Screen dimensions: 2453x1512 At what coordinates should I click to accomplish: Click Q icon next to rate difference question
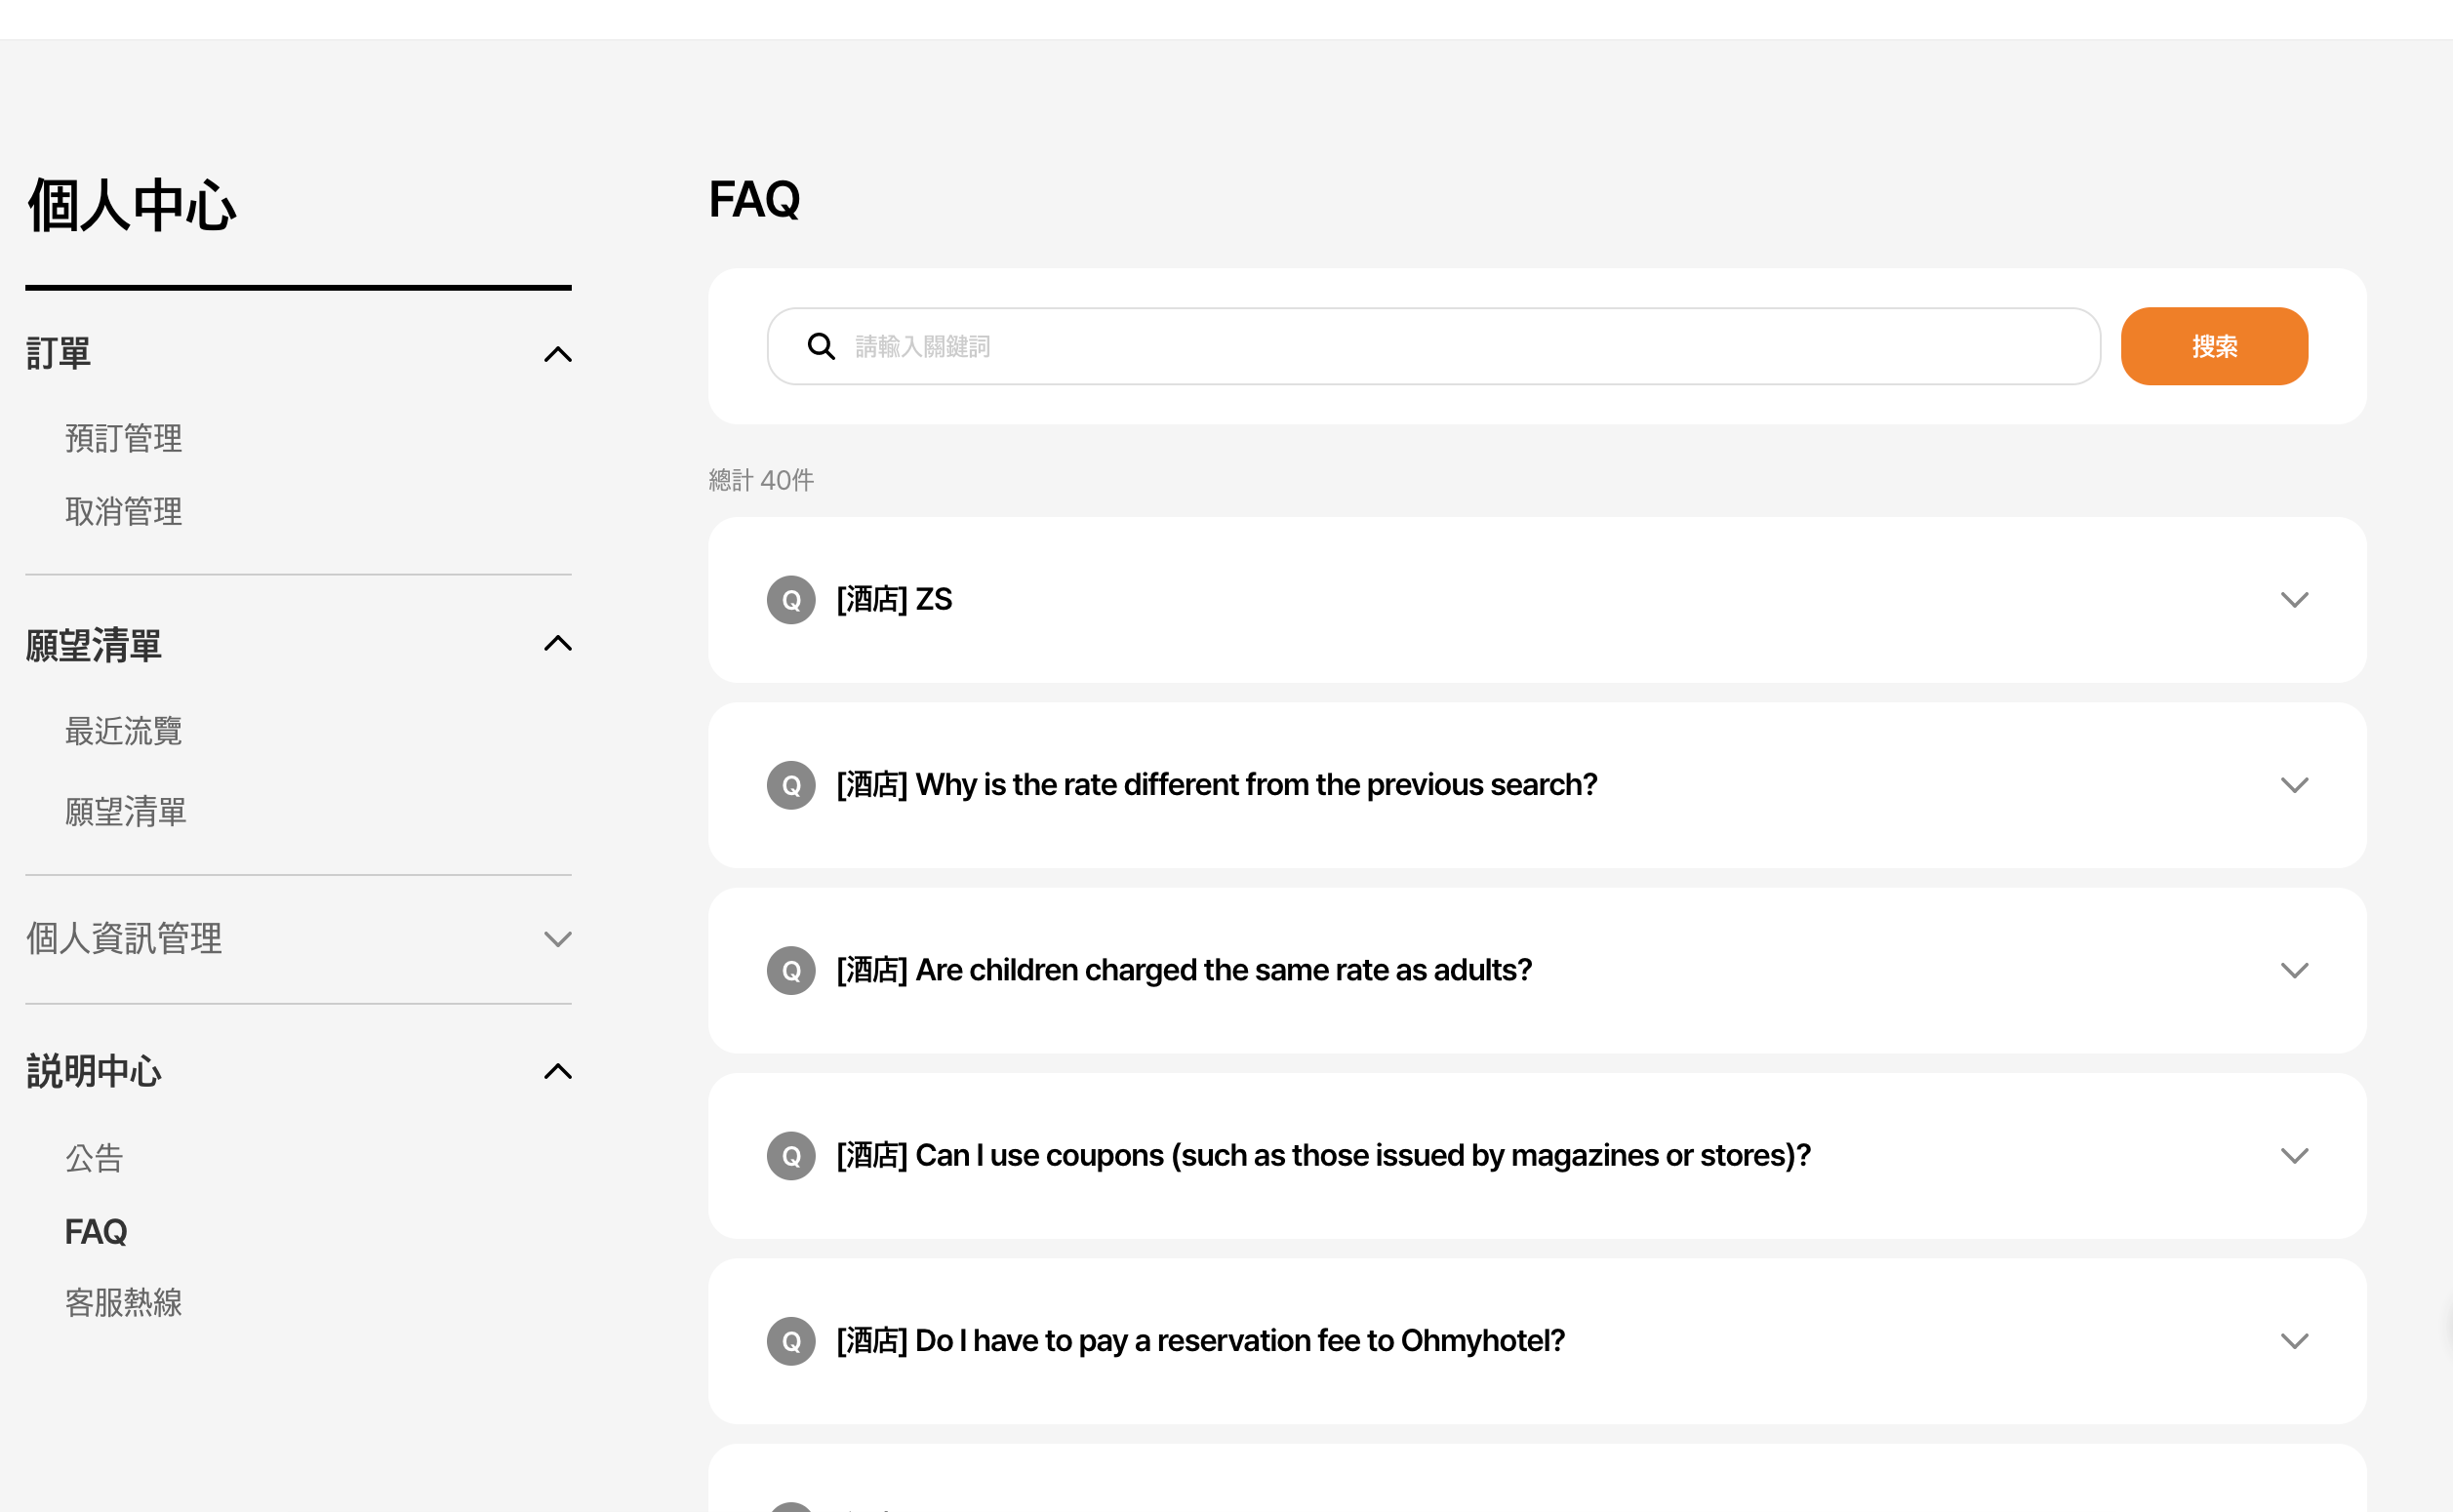[x=791, y=785]
